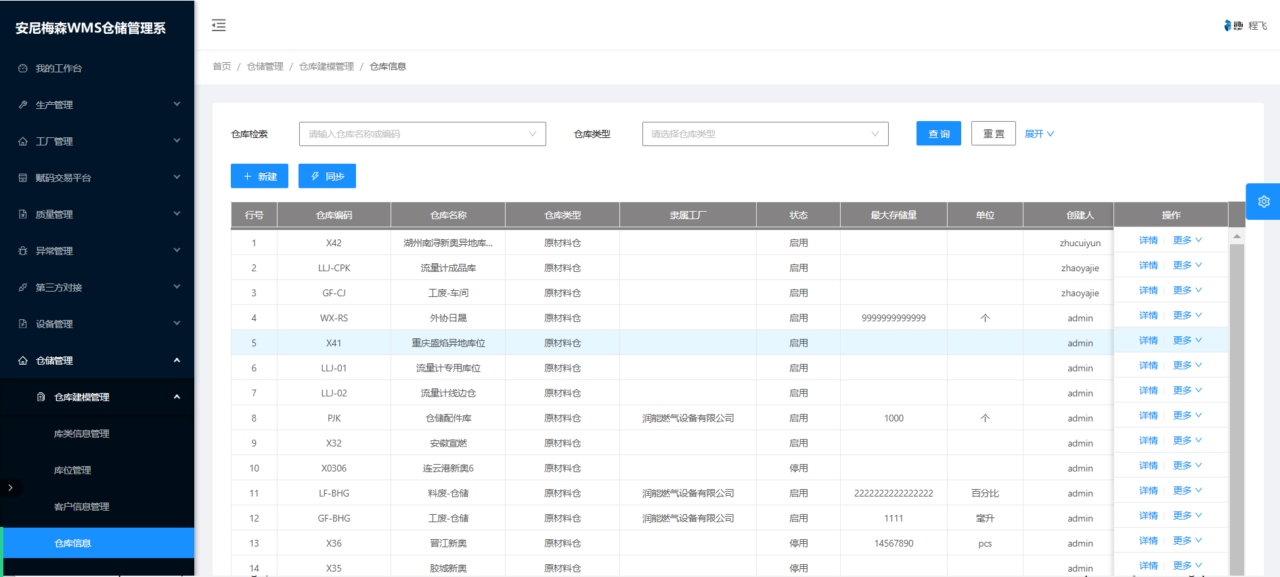Expand the 设备管理 menu chevron
Viewport: 1280px width, 577px height.
pos(176,323)
